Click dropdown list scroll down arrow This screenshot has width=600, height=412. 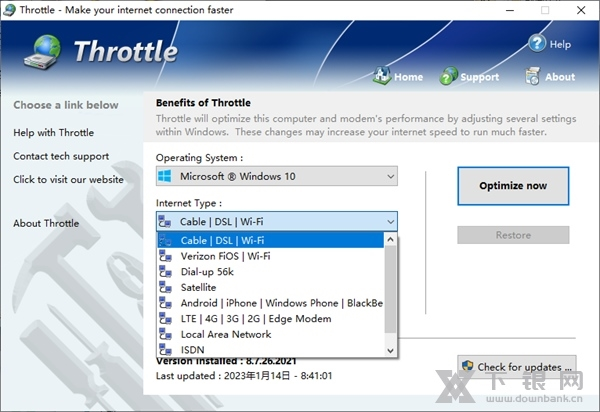(x=390, y=350)
